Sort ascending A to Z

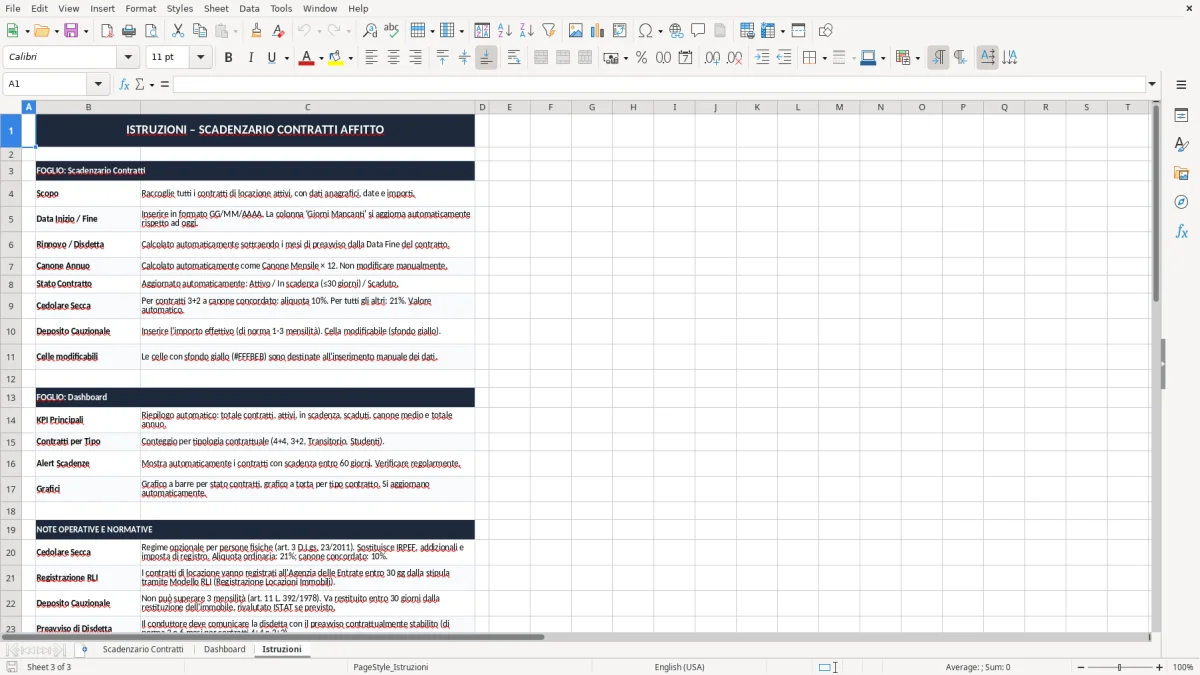pyautogui.click(x=505, y=31)
